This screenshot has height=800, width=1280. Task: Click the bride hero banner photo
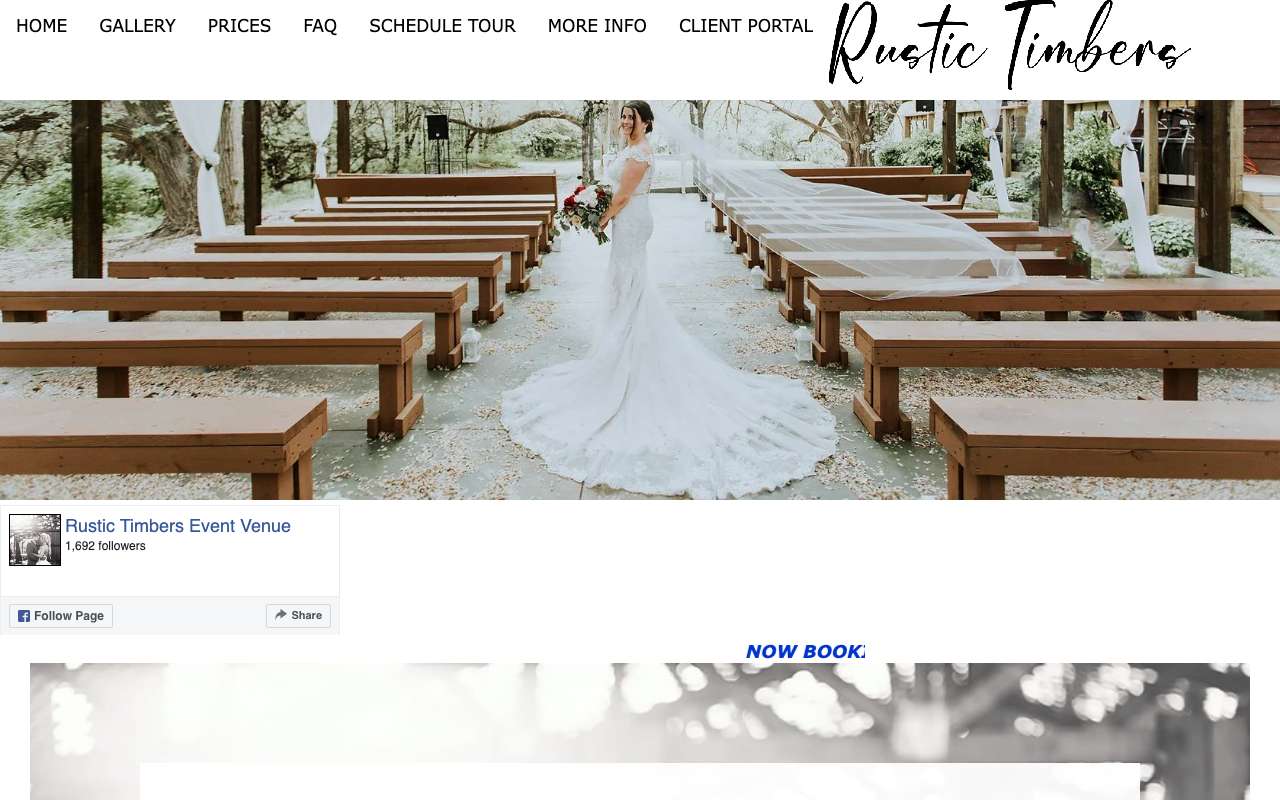(640, 300)
